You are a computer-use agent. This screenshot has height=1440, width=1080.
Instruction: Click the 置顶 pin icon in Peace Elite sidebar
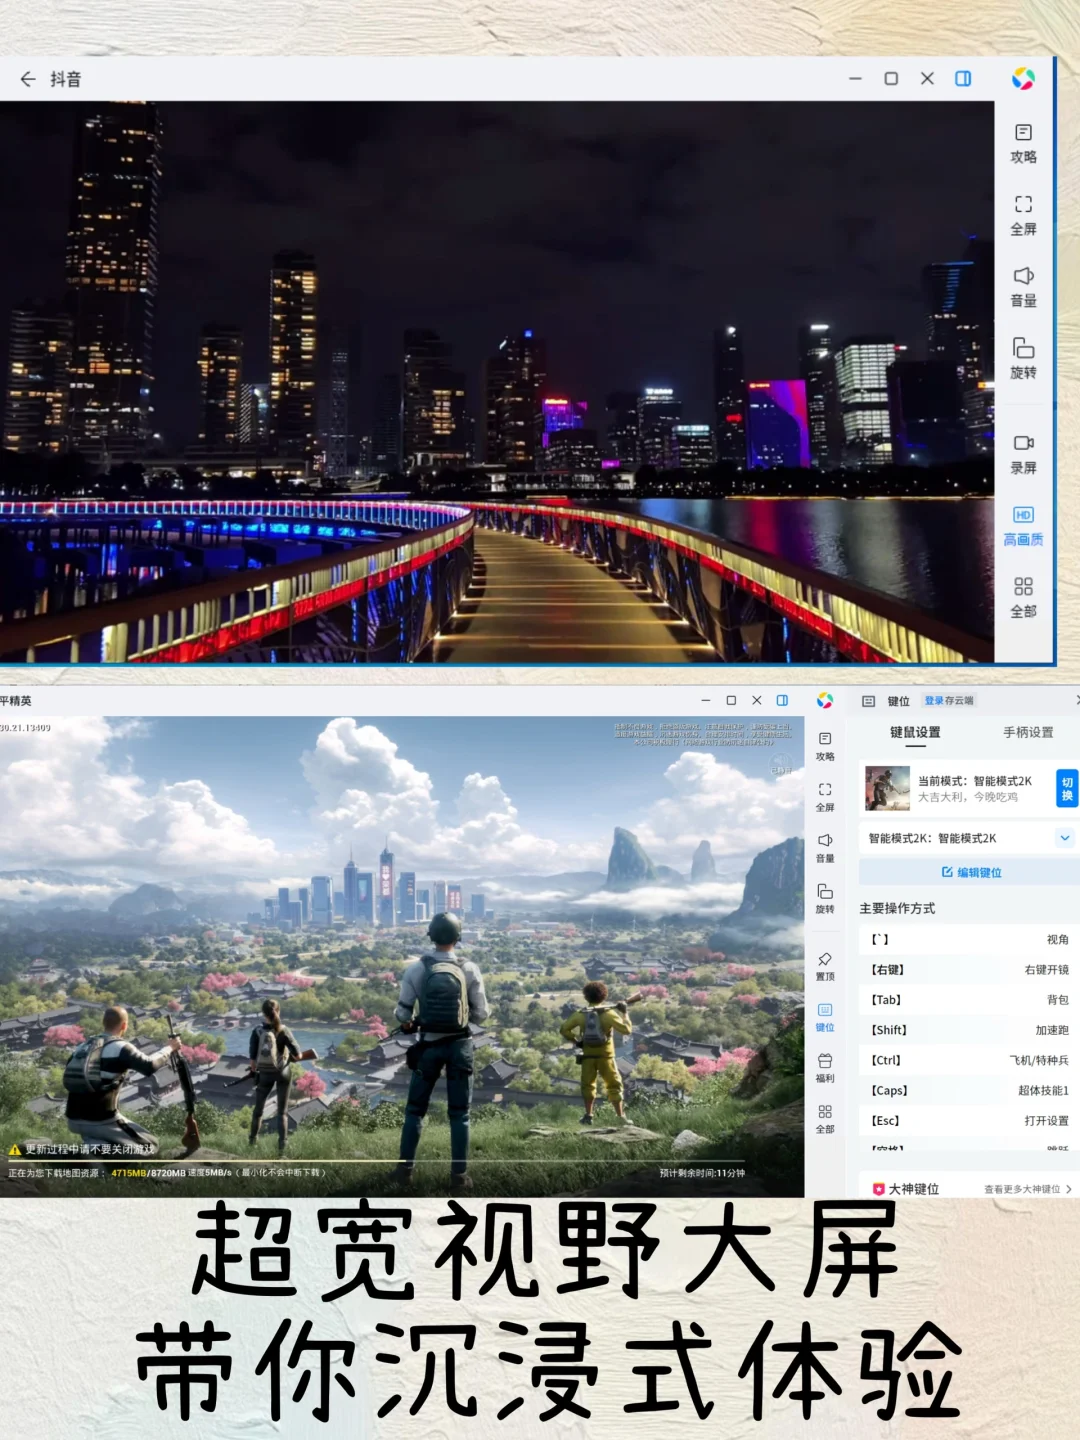click(x=825, y=964)
